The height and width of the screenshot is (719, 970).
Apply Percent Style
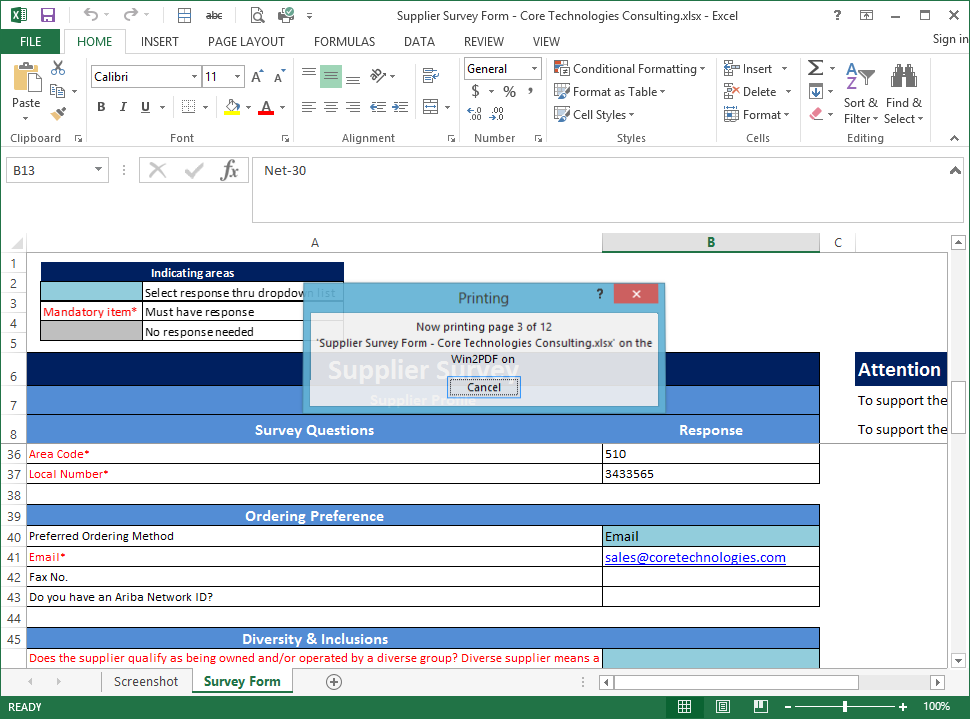click(509, 92)
